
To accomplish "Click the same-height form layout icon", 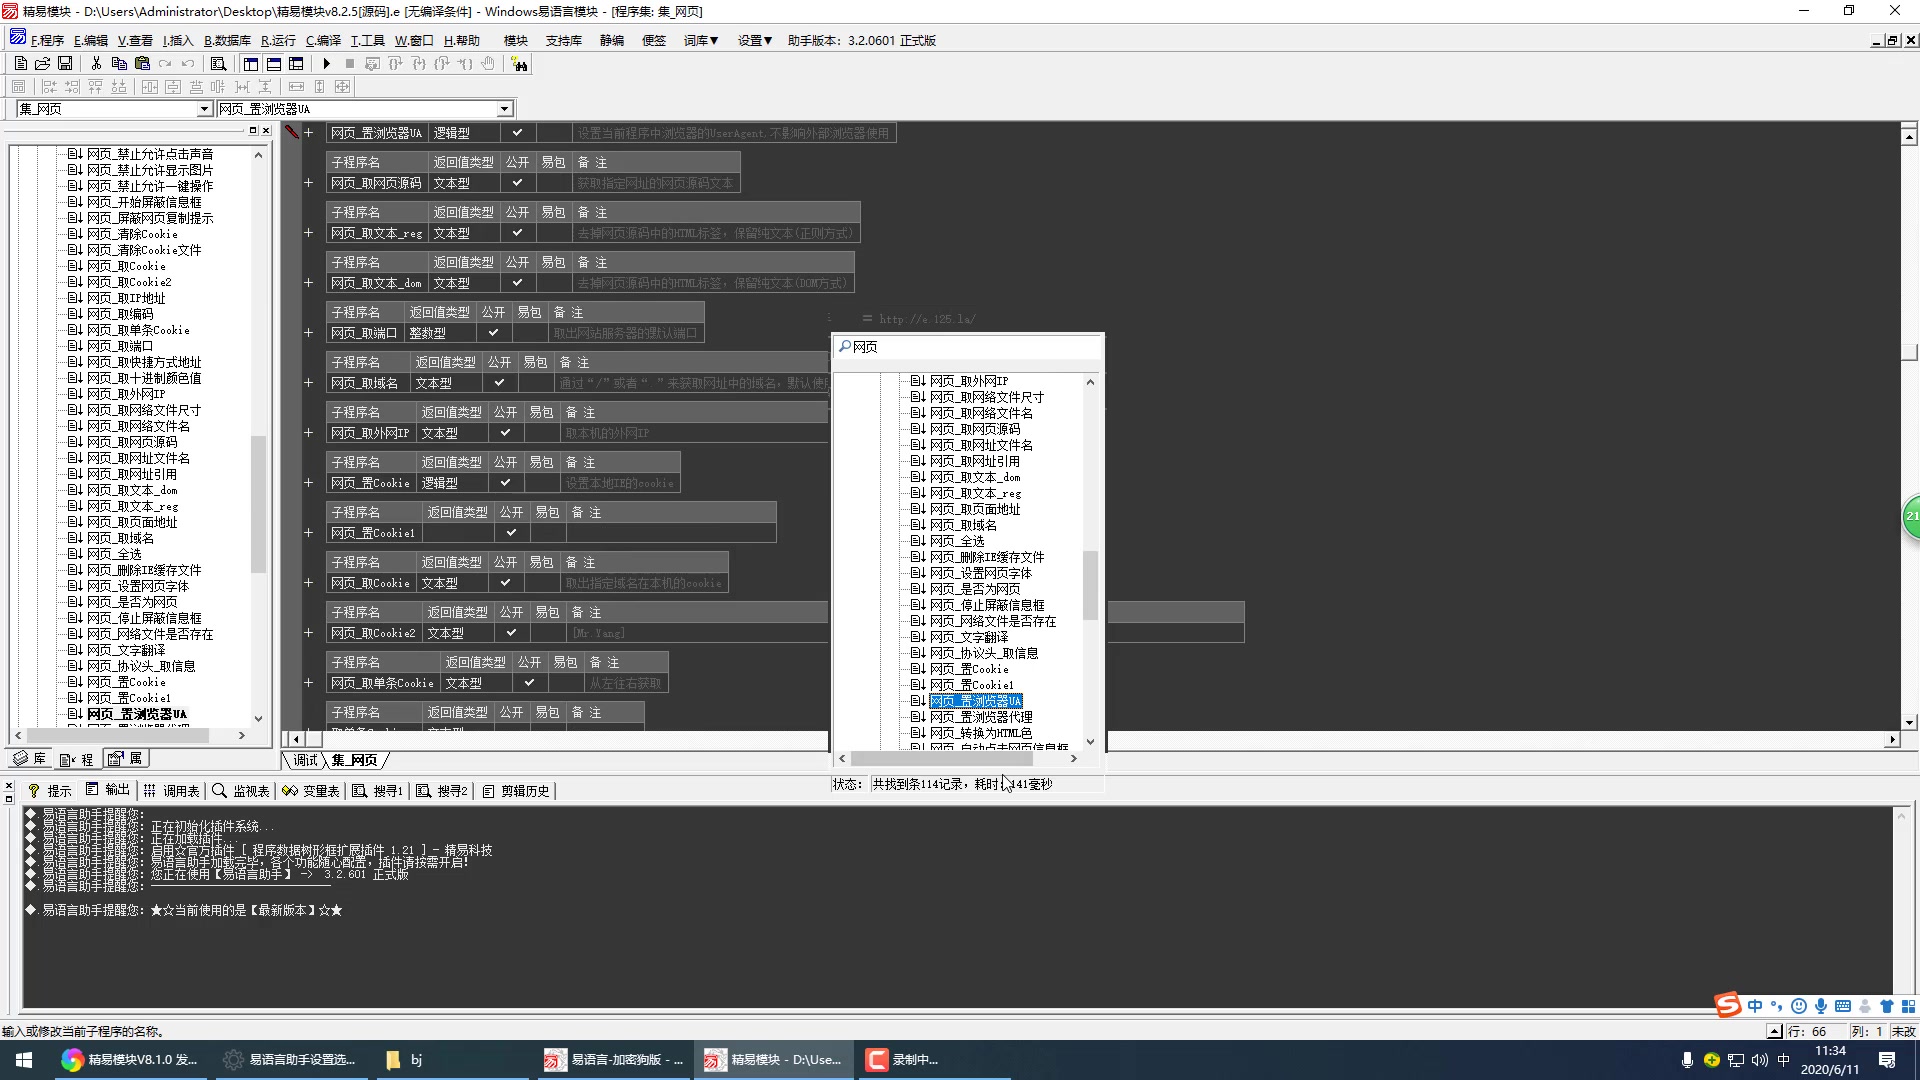I will (320, 87).
